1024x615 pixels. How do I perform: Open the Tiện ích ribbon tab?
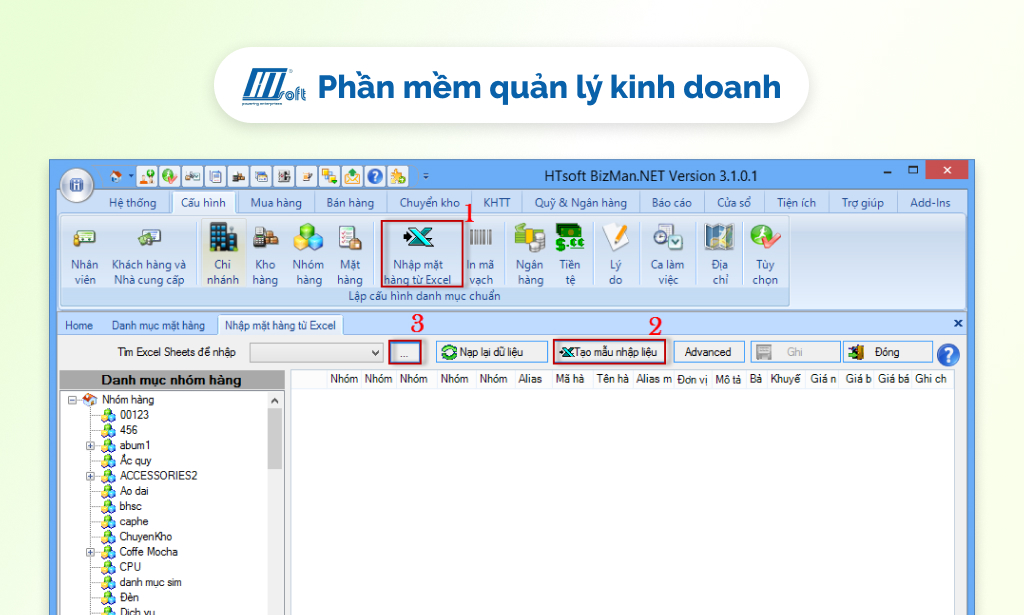796,203
